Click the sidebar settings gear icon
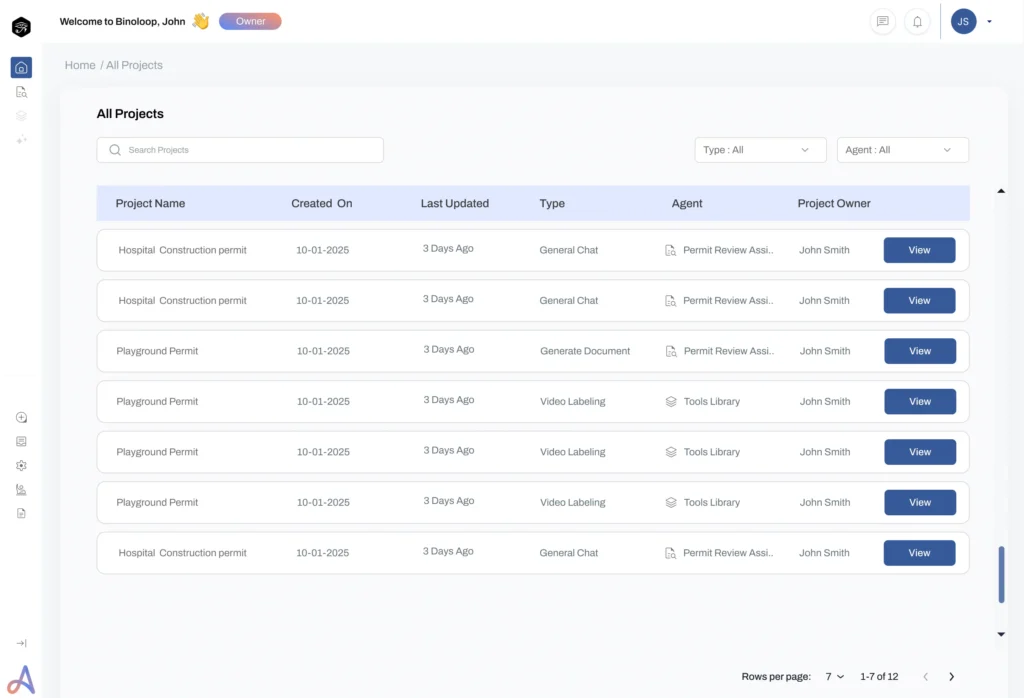The width and height of the screenshot is (1024, 698). pyautogui.click(x=21, y=466)
